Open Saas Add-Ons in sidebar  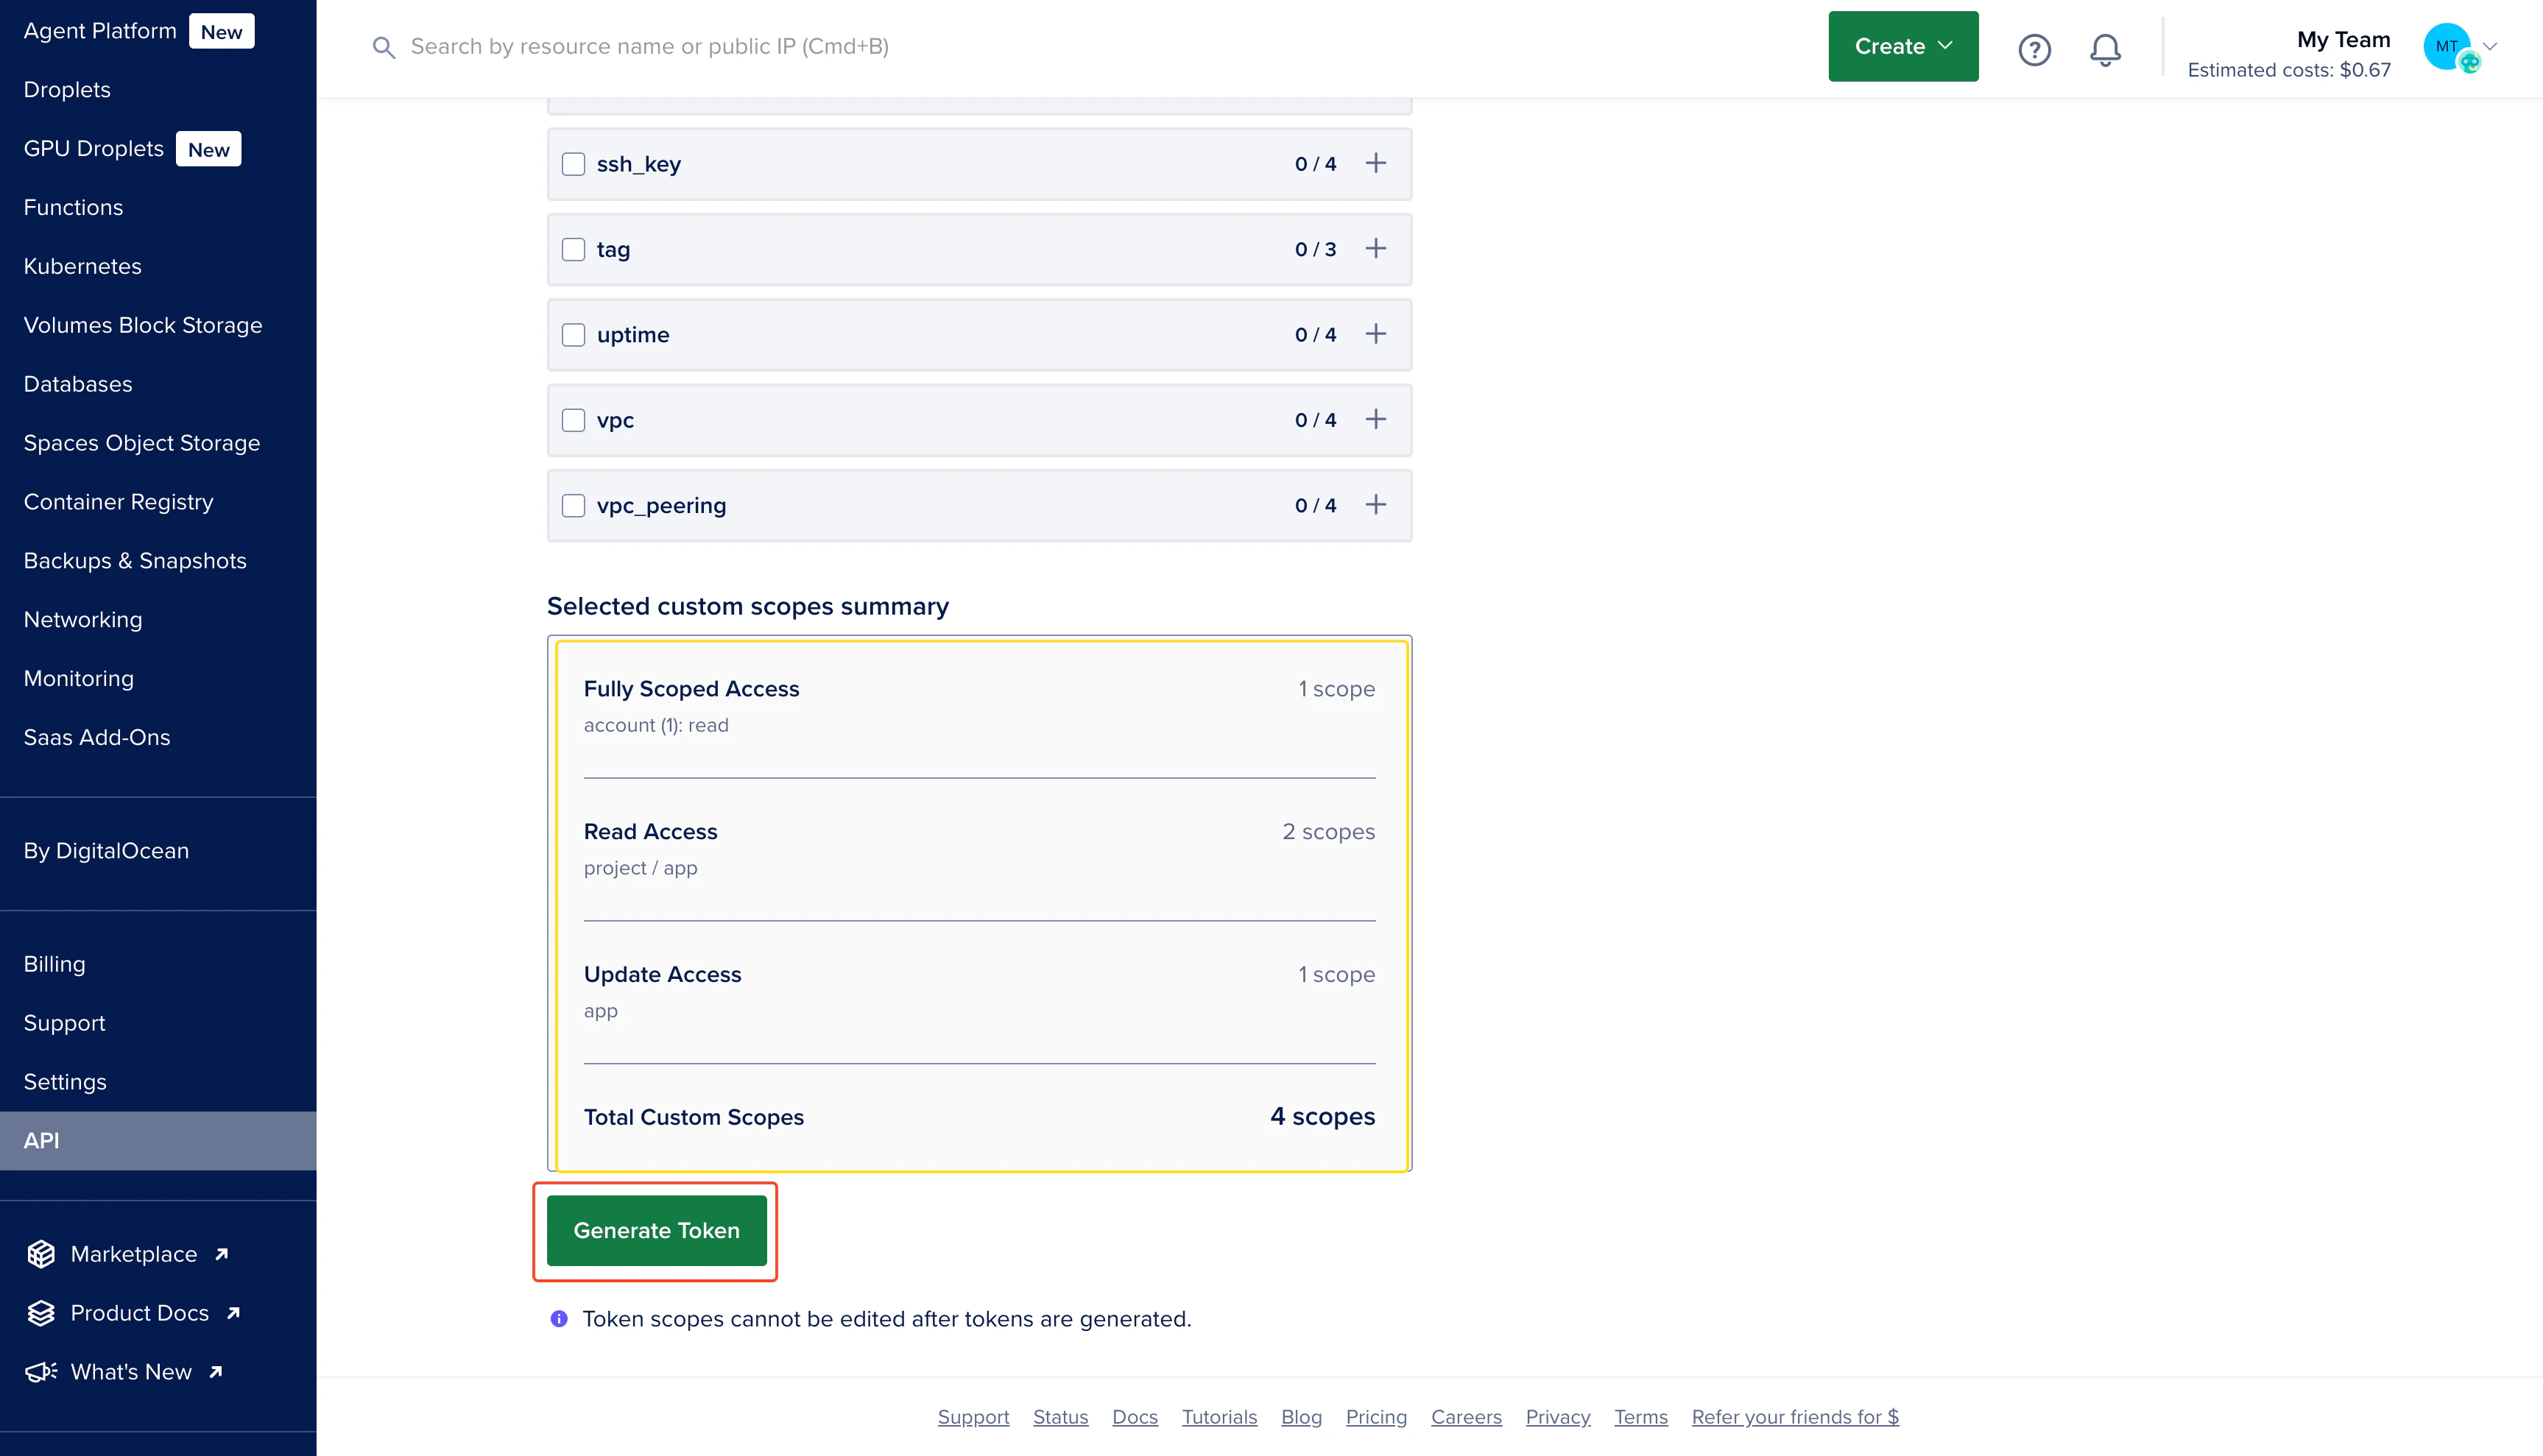pyautogui.click(x=97, y=738)
